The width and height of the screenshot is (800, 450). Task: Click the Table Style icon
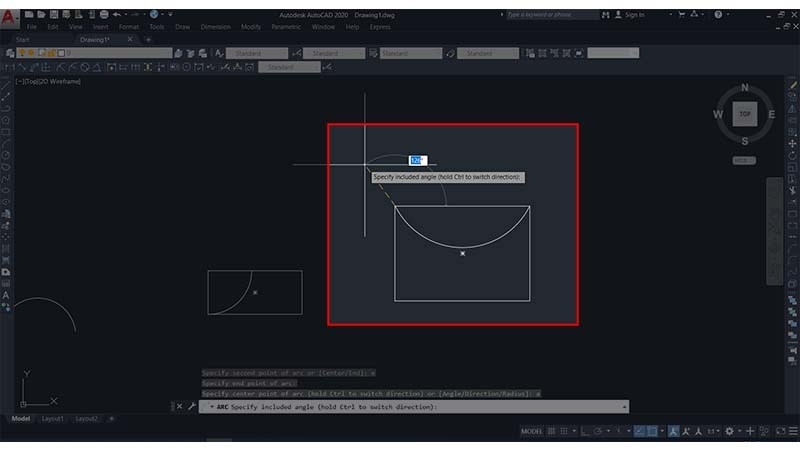coord(373,53)
